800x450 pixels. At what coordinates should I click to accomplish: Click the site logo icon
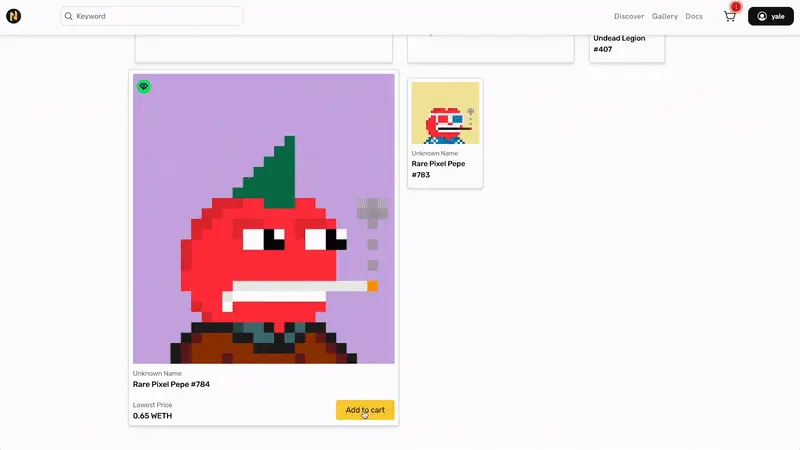[x=14, y=16]
